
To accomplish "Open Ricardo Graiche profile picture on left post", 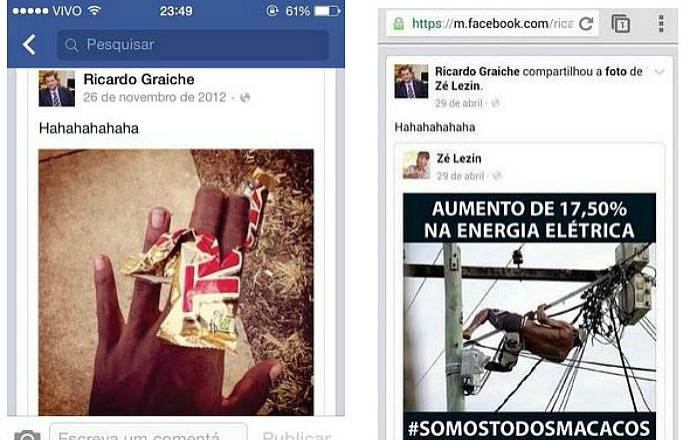I will click(57, 88).
